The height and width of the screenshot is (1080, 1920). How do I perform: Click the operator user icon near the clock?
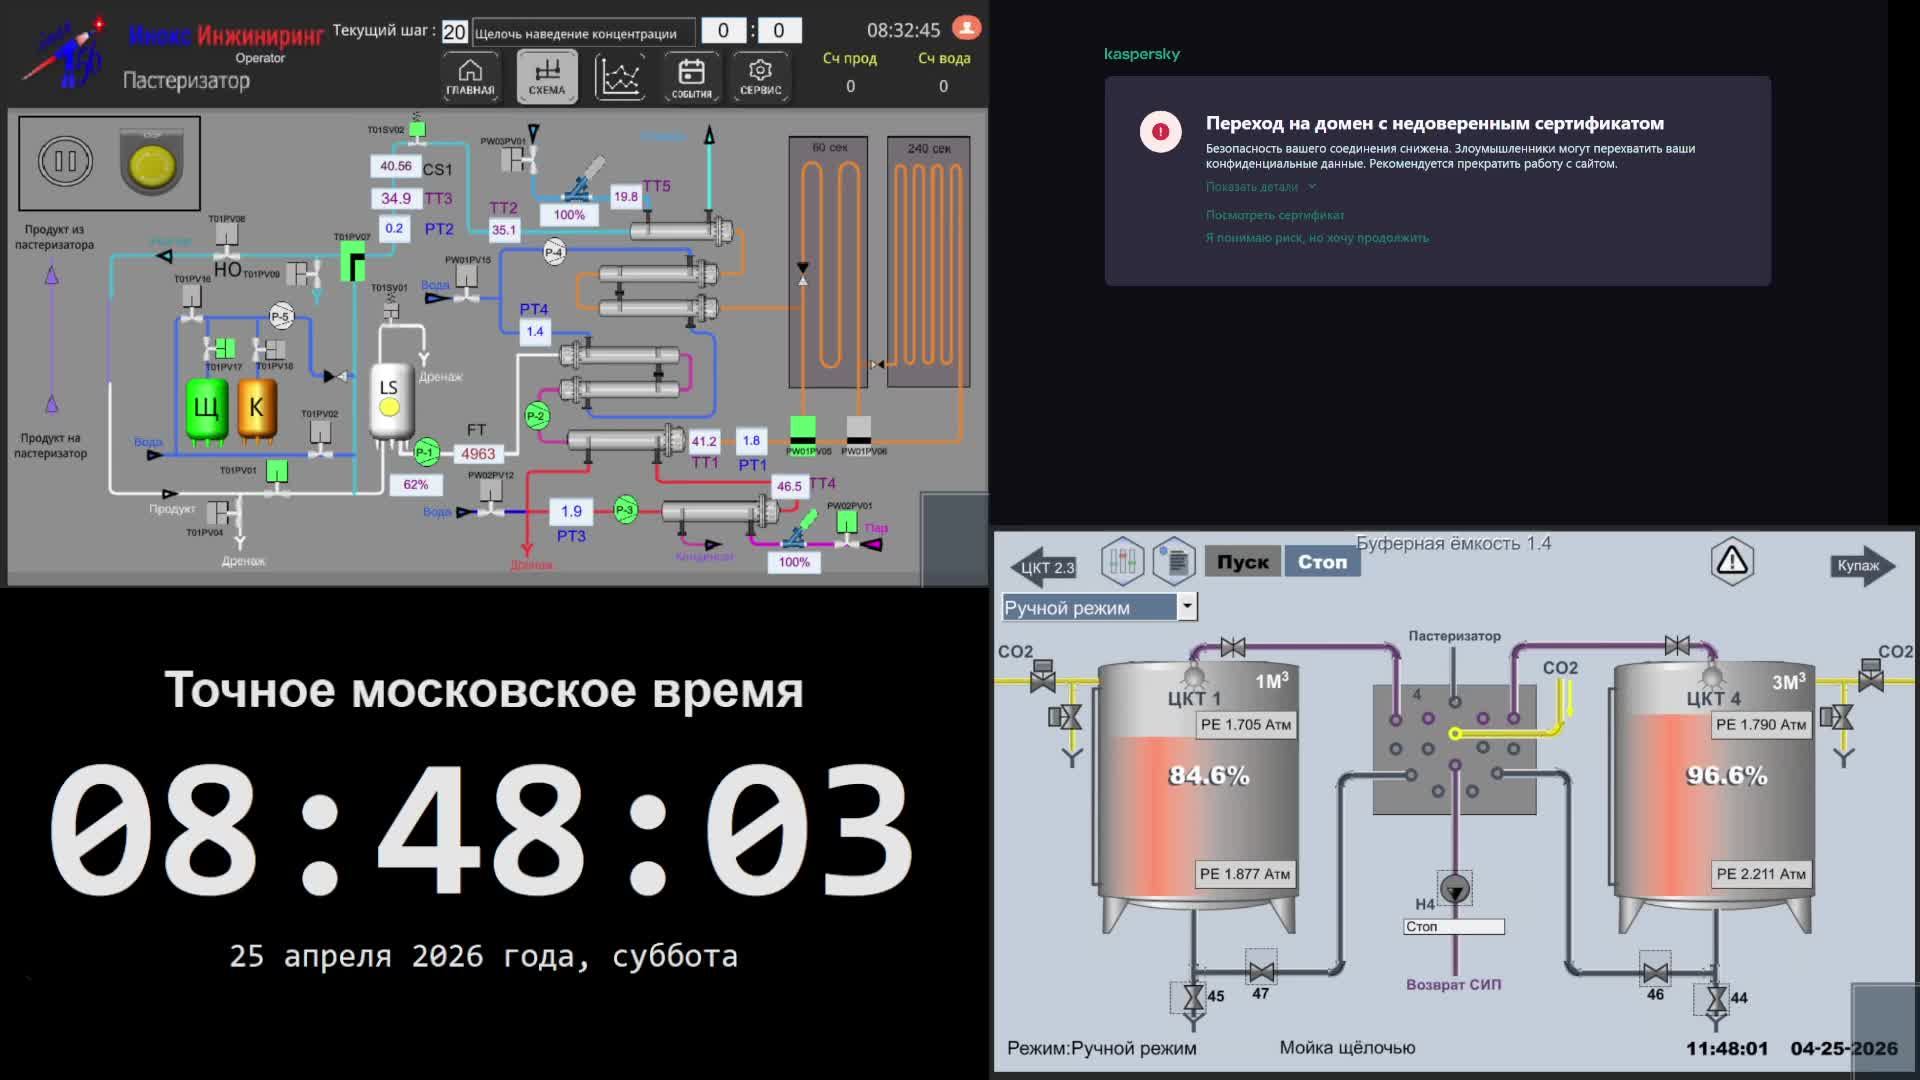coord(965,28)
